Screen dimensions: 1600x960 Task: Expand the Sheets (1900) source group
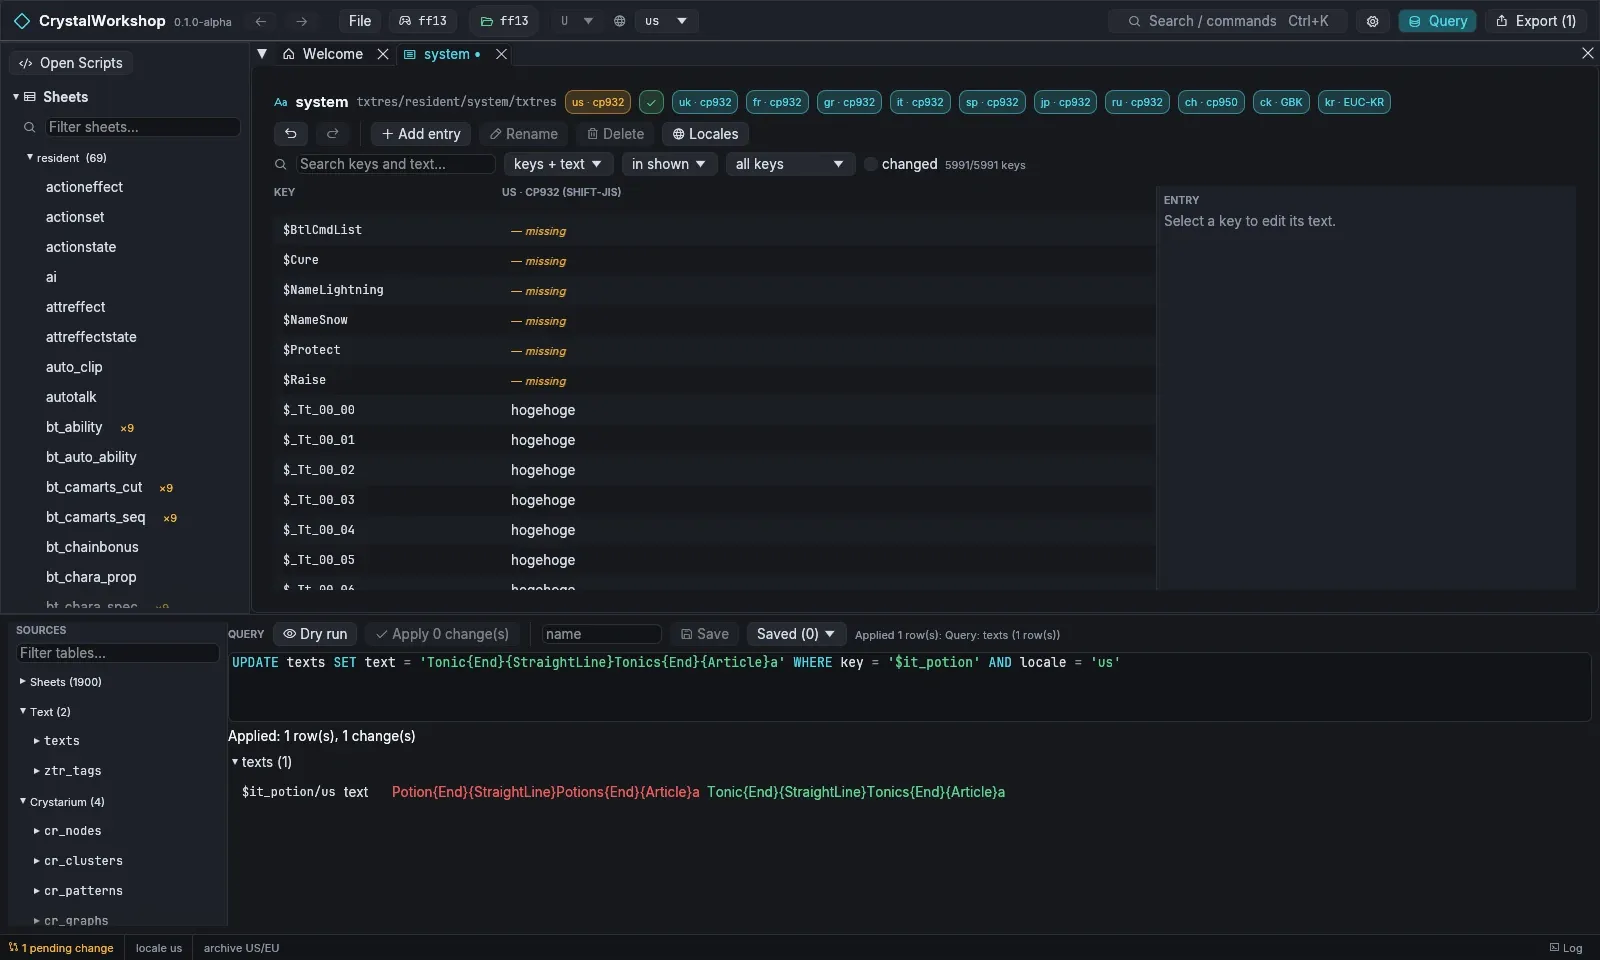coord(23,682)
